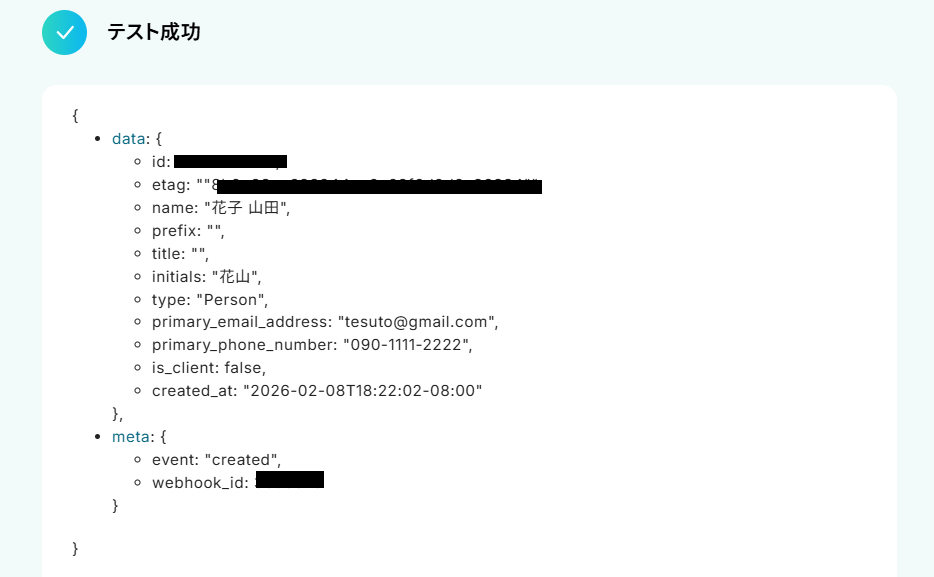The height and width of the screenshot is (577, 934).
Task: Click the initials value 花山
Action: pyautogui.click(x=236, y=277)
